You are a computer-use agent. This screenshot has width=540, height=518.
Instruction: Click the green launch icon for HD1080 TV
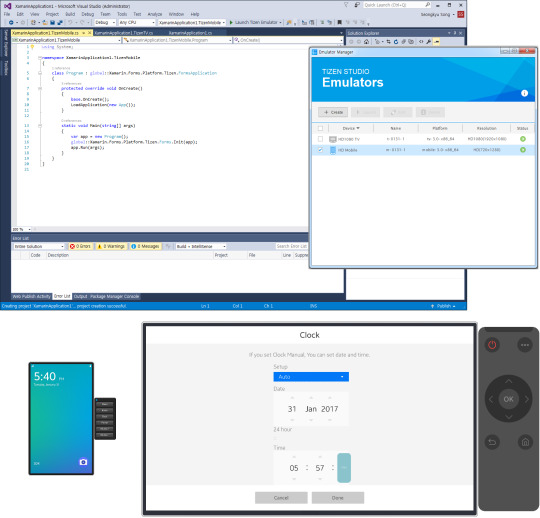523,139
